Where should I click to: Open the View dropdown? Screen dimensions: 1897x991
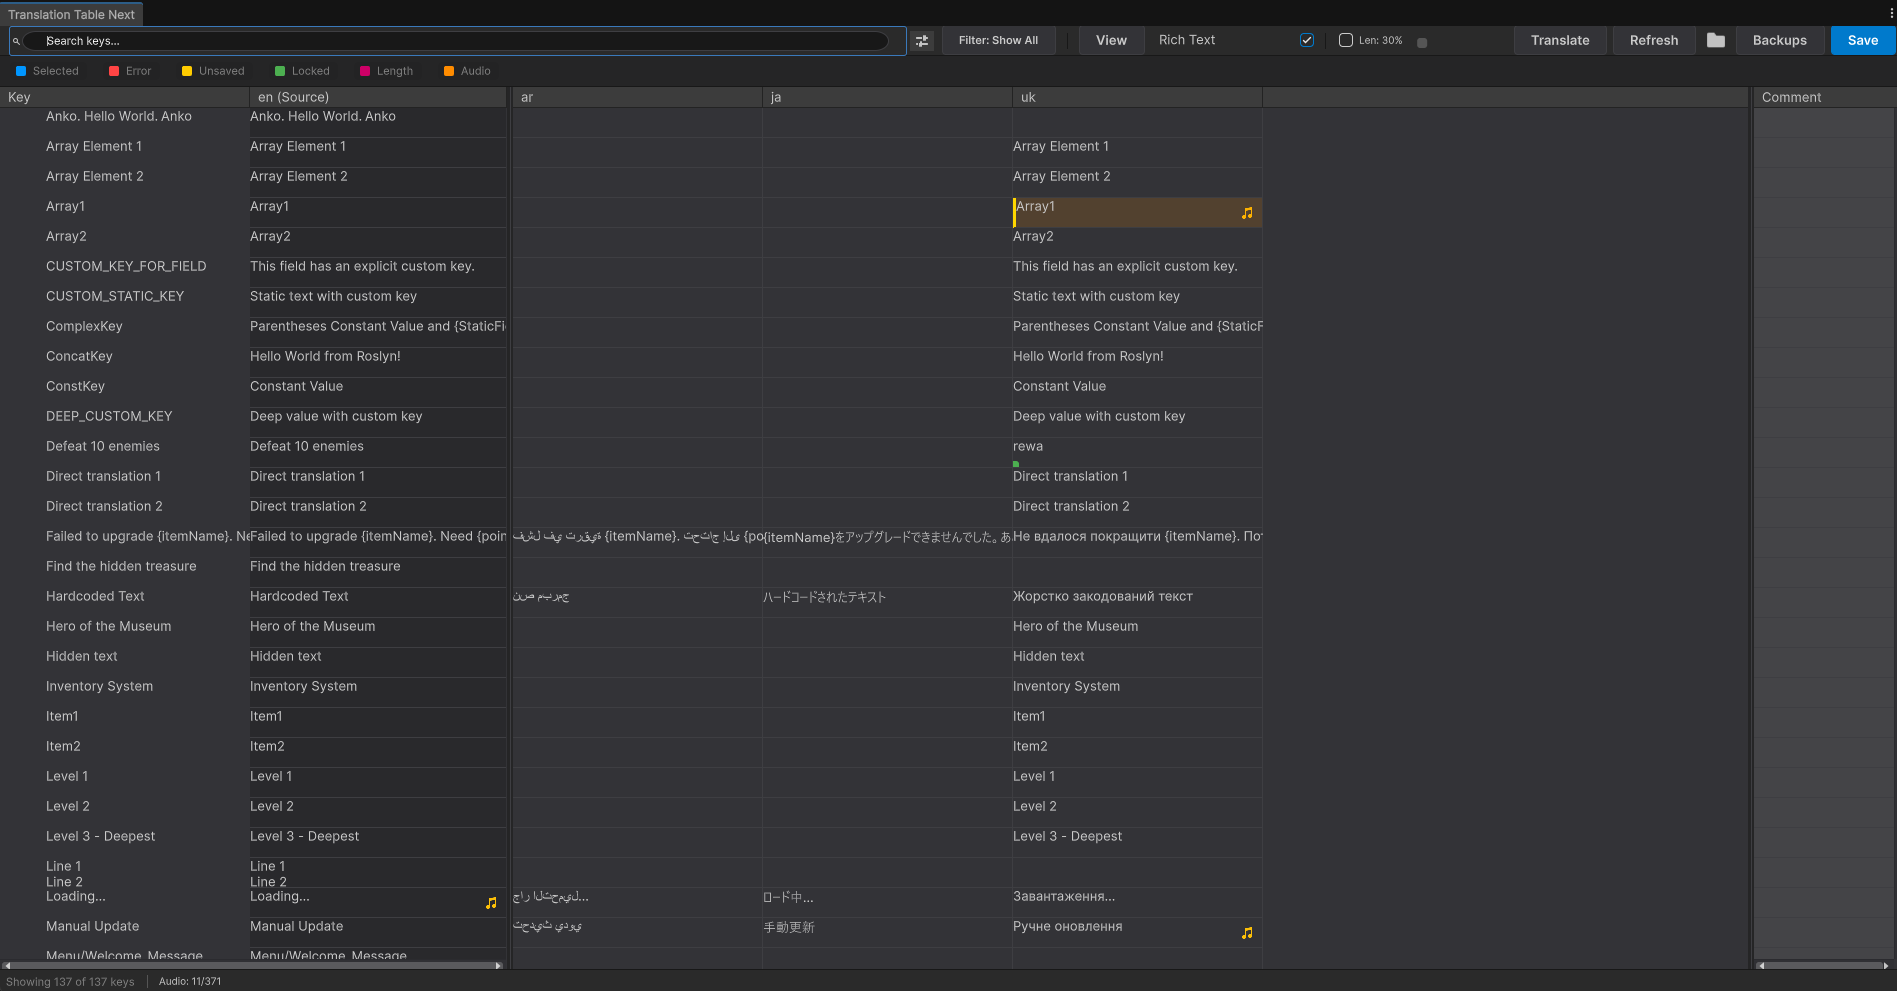click(x=1110, y=40)
